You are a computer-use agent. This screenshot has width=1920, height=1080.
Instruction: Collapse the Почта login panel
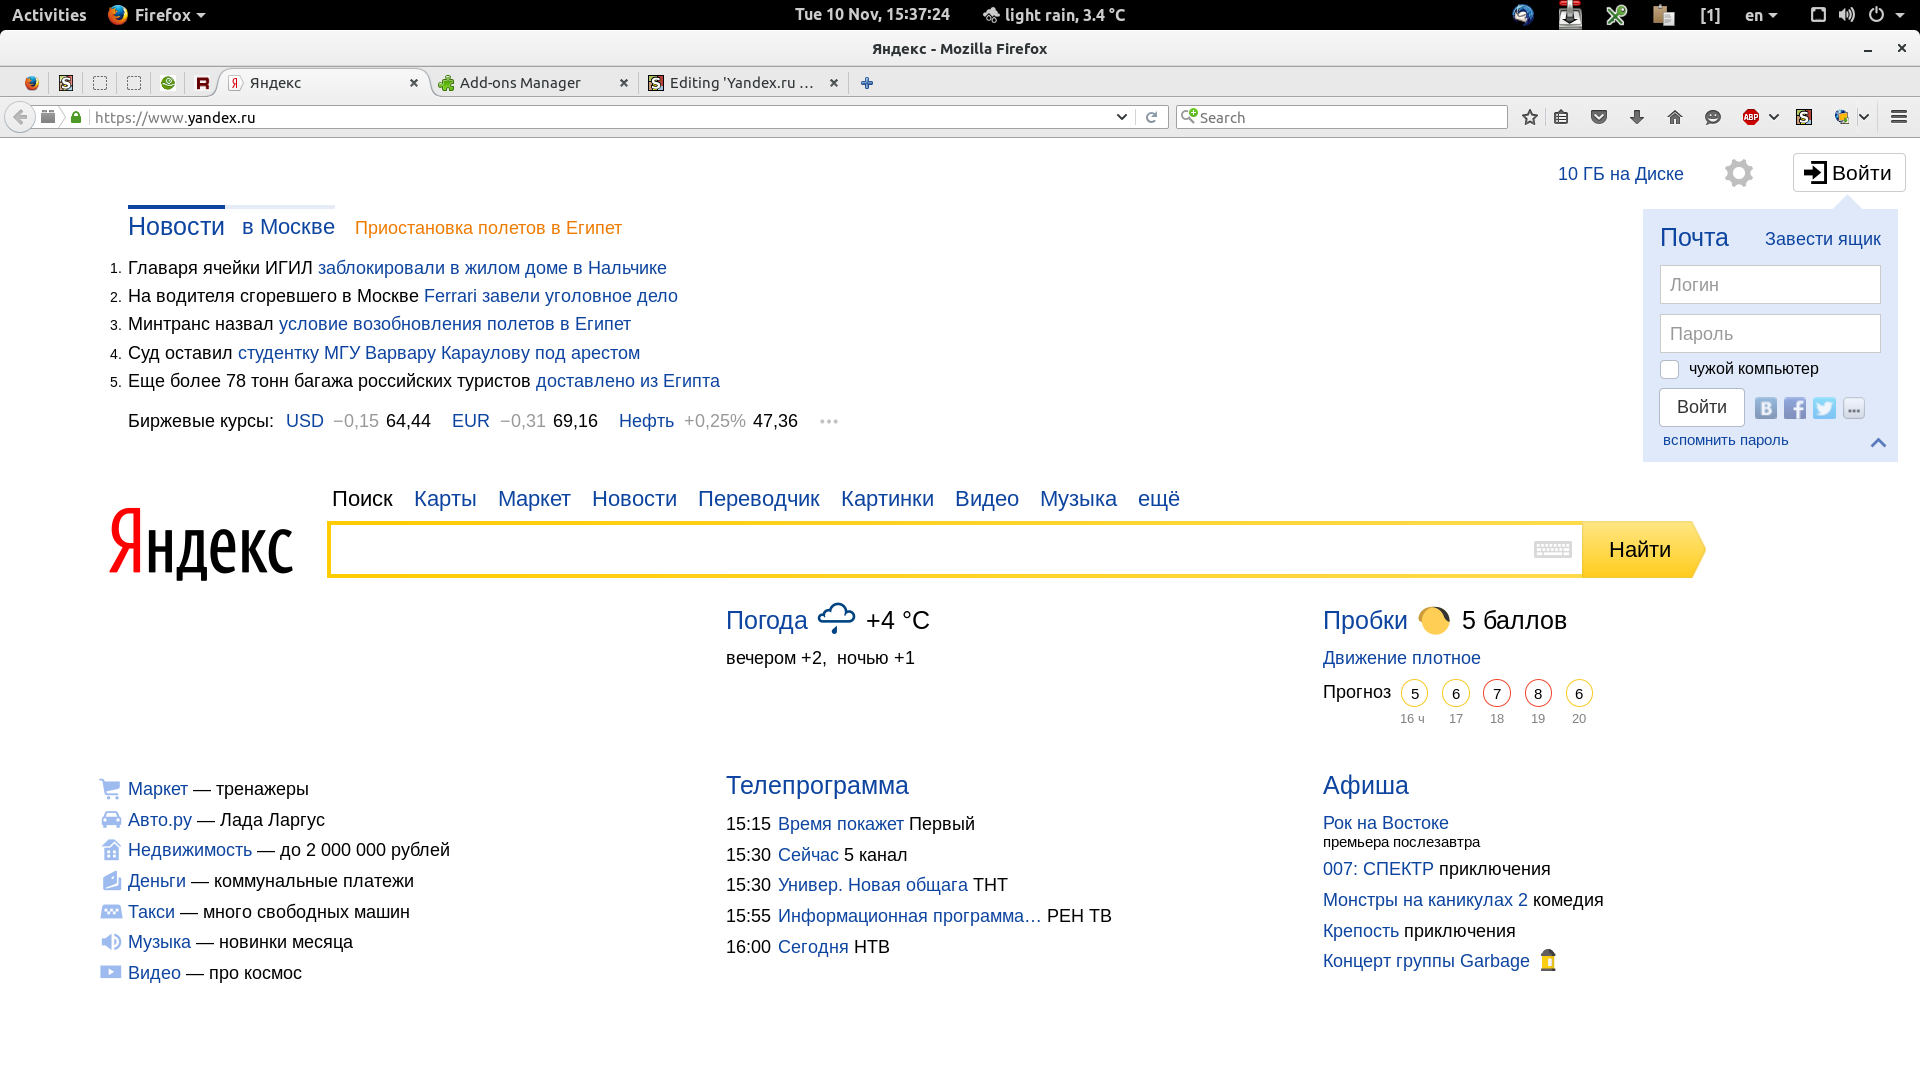coord(1878,442)
